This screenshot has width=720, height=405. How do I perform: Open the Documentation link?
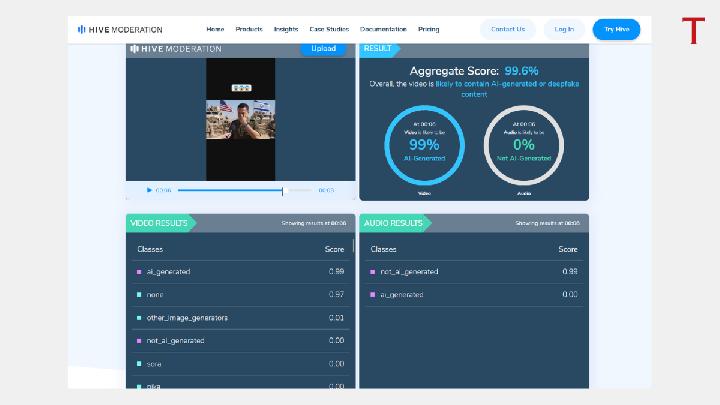(383, 30)
